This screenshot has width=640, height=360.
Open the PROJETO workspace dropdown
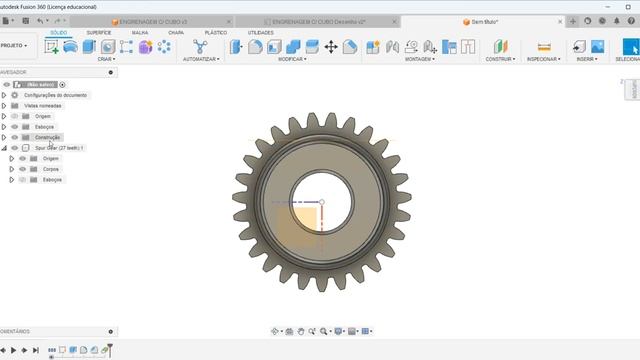pos(13,46)
